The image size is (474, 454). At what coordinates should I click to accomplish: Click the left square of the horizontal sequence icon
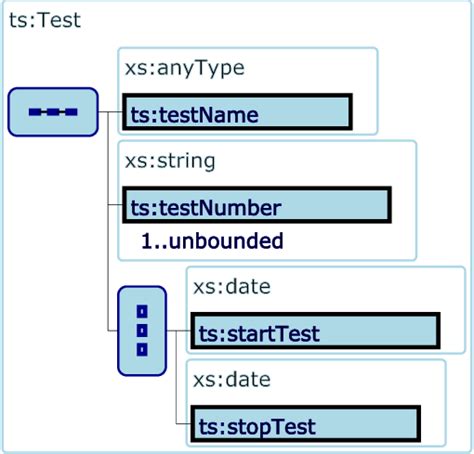pyautogui.click(x=35, y=112)
